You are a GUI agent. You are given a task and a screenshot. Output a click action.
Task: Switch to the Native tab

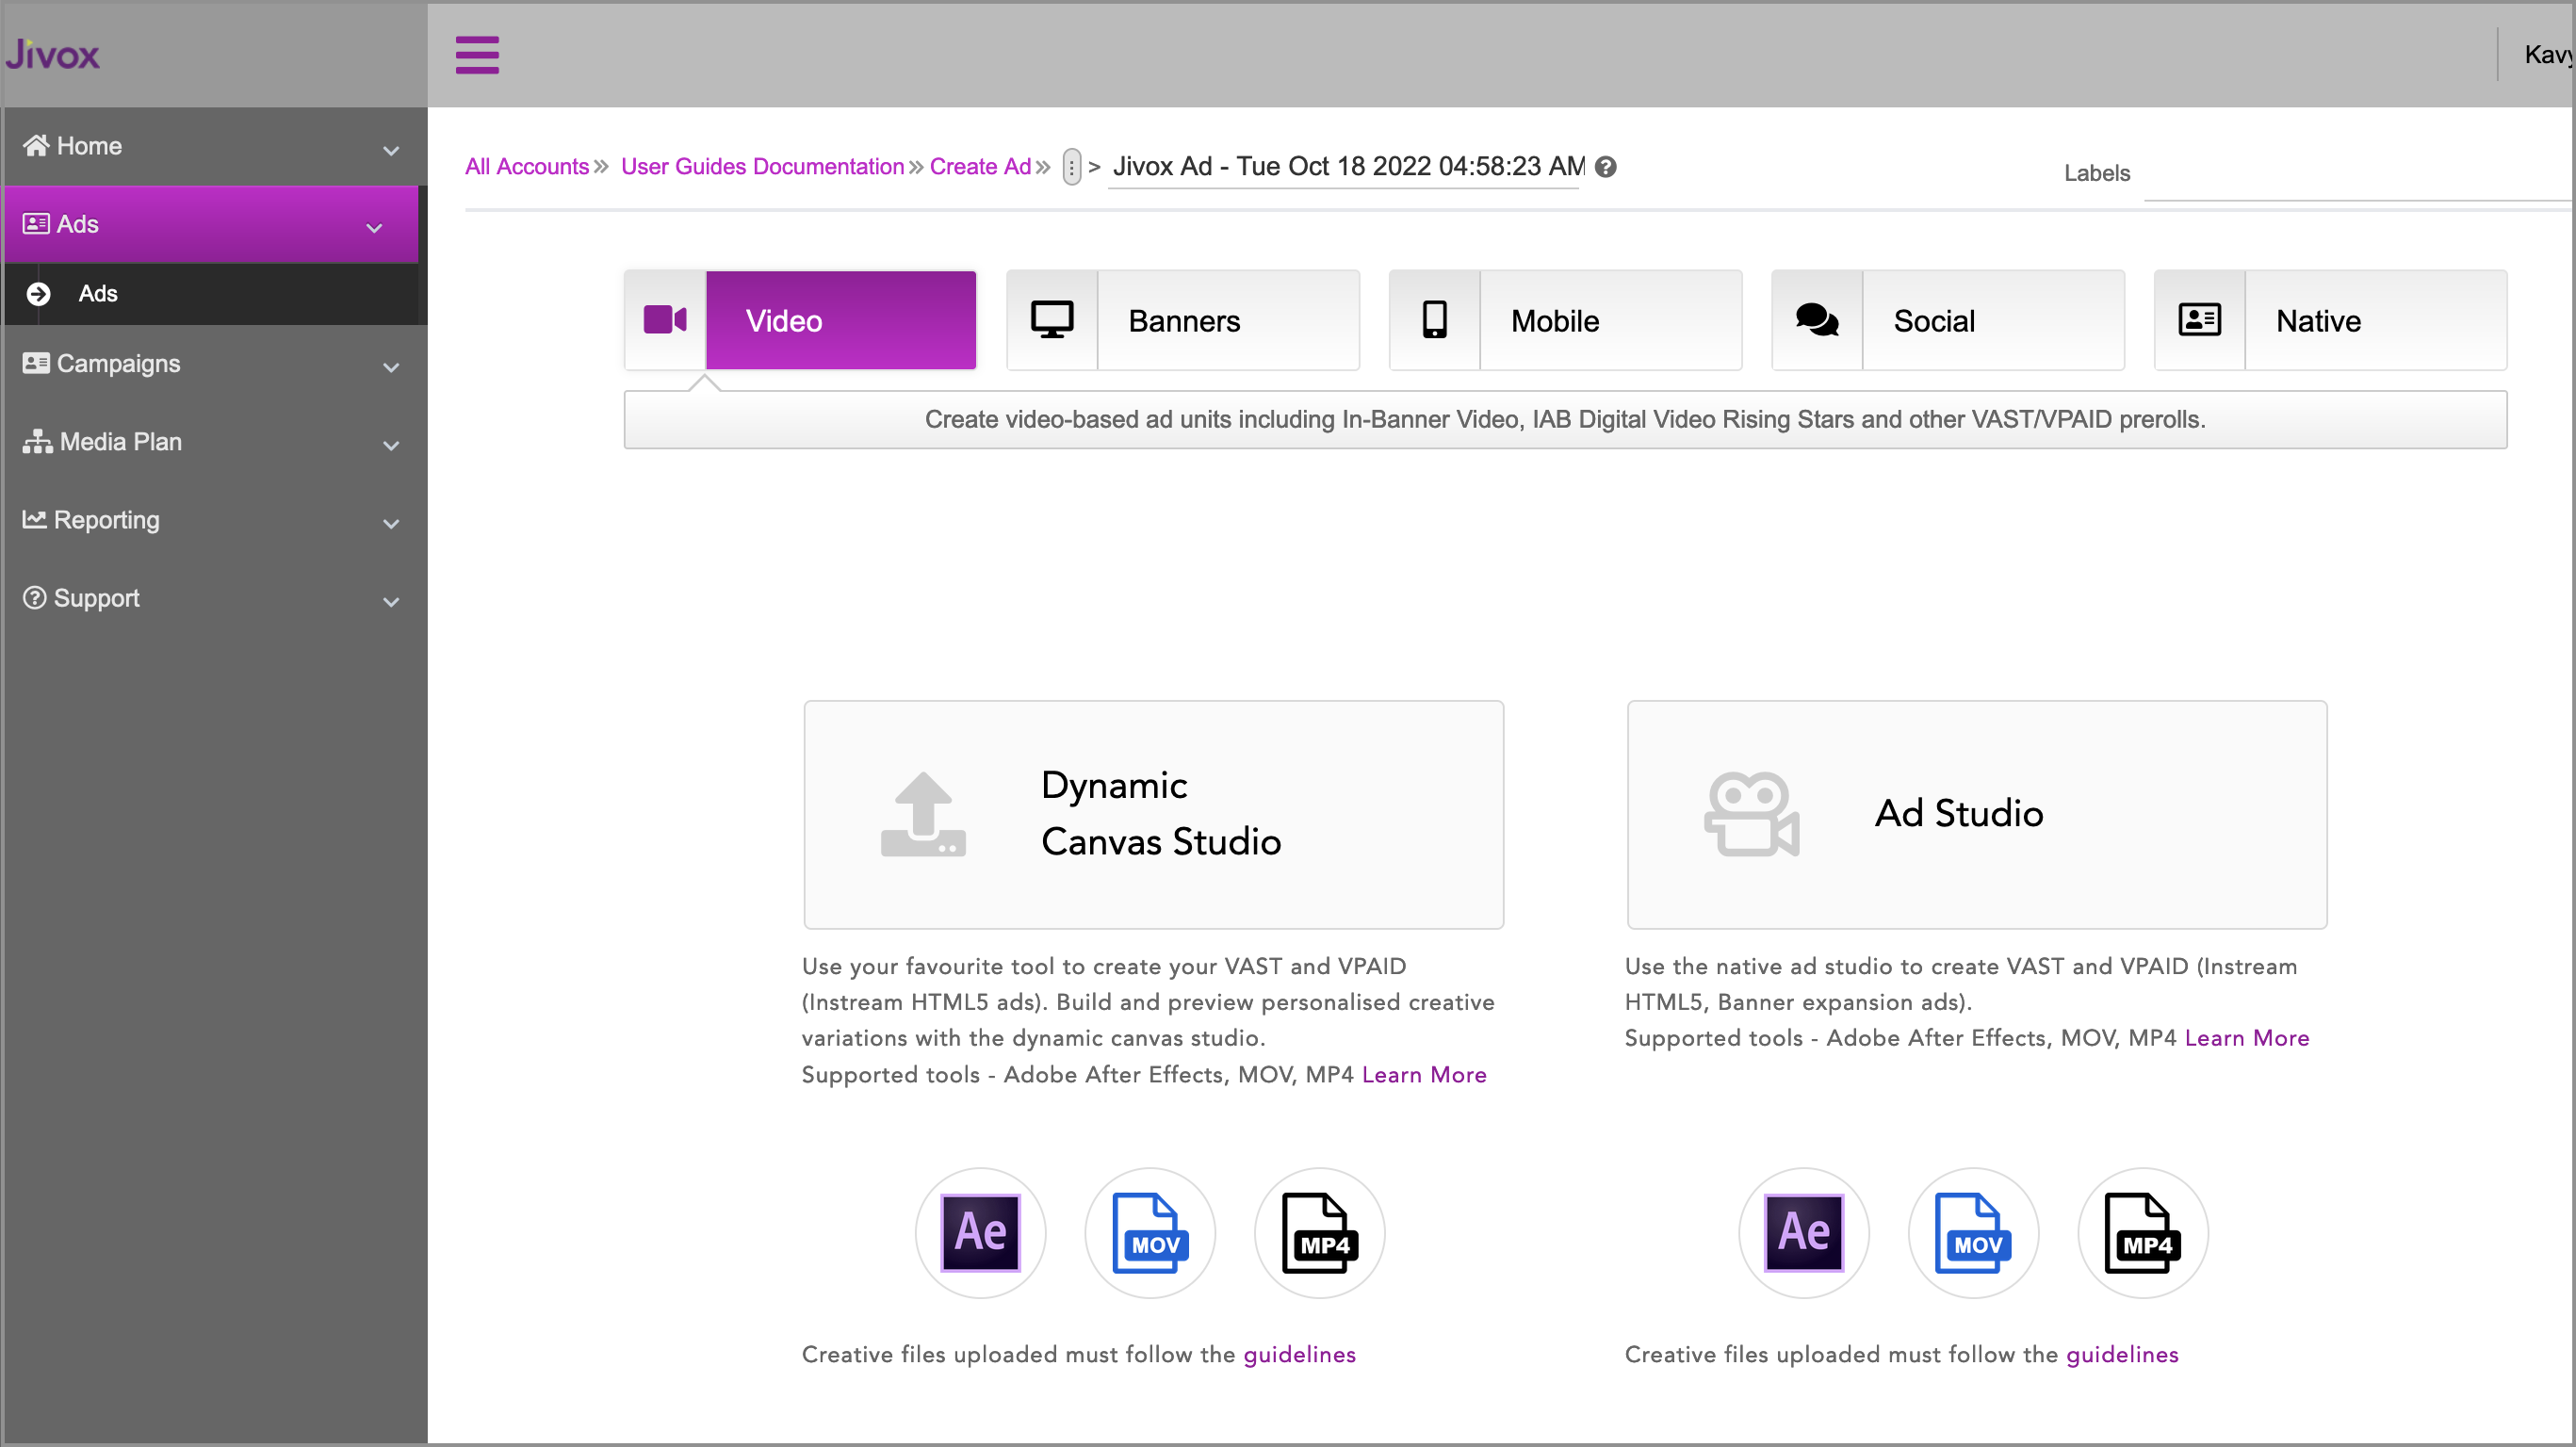click(x=2330, y=320)
